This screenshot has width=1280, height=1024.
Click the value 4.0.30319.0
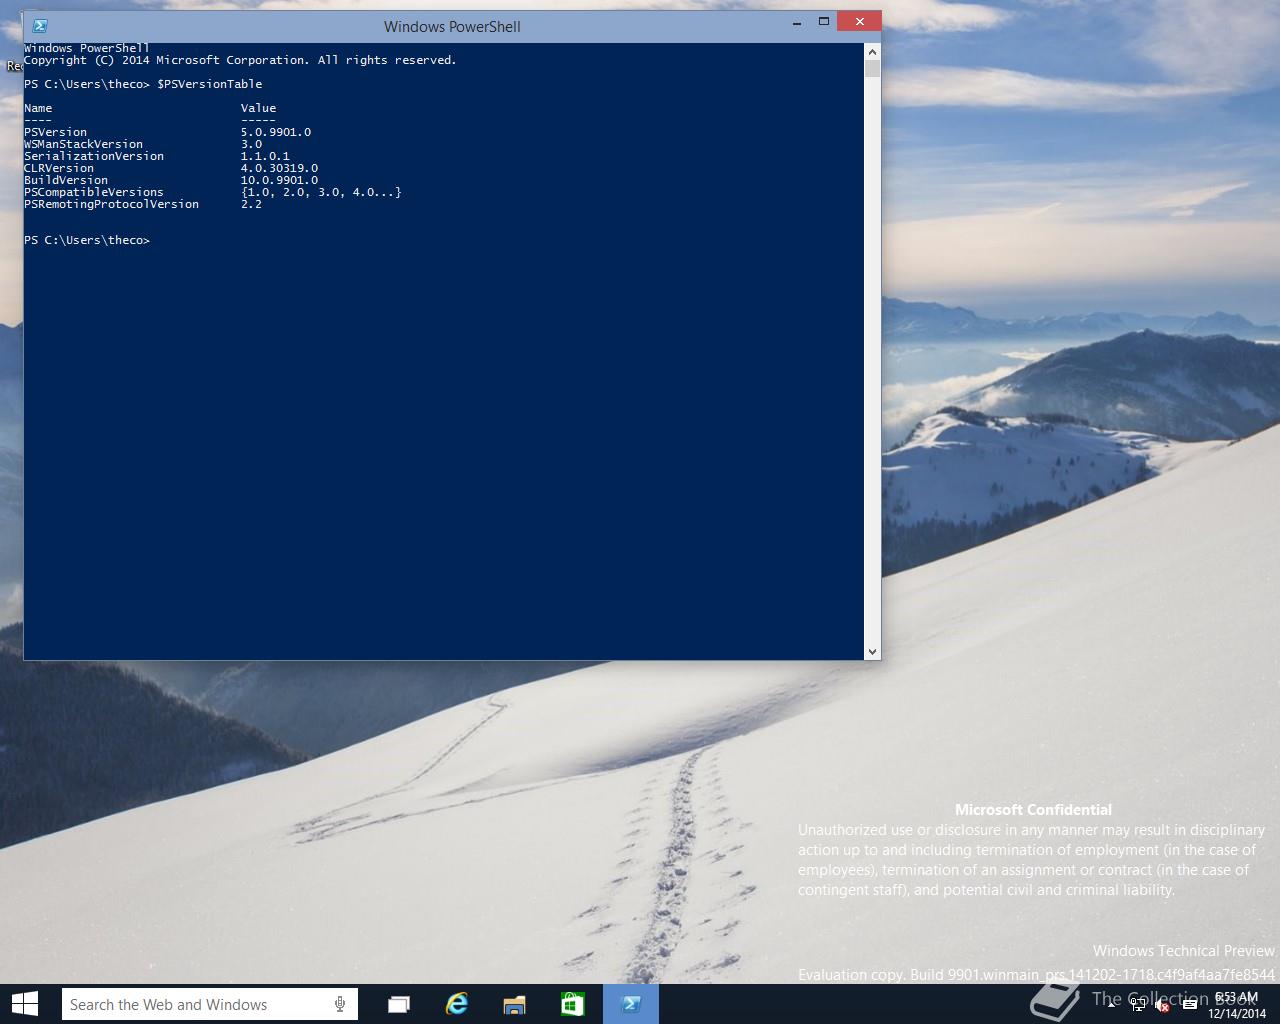(279, 168)
